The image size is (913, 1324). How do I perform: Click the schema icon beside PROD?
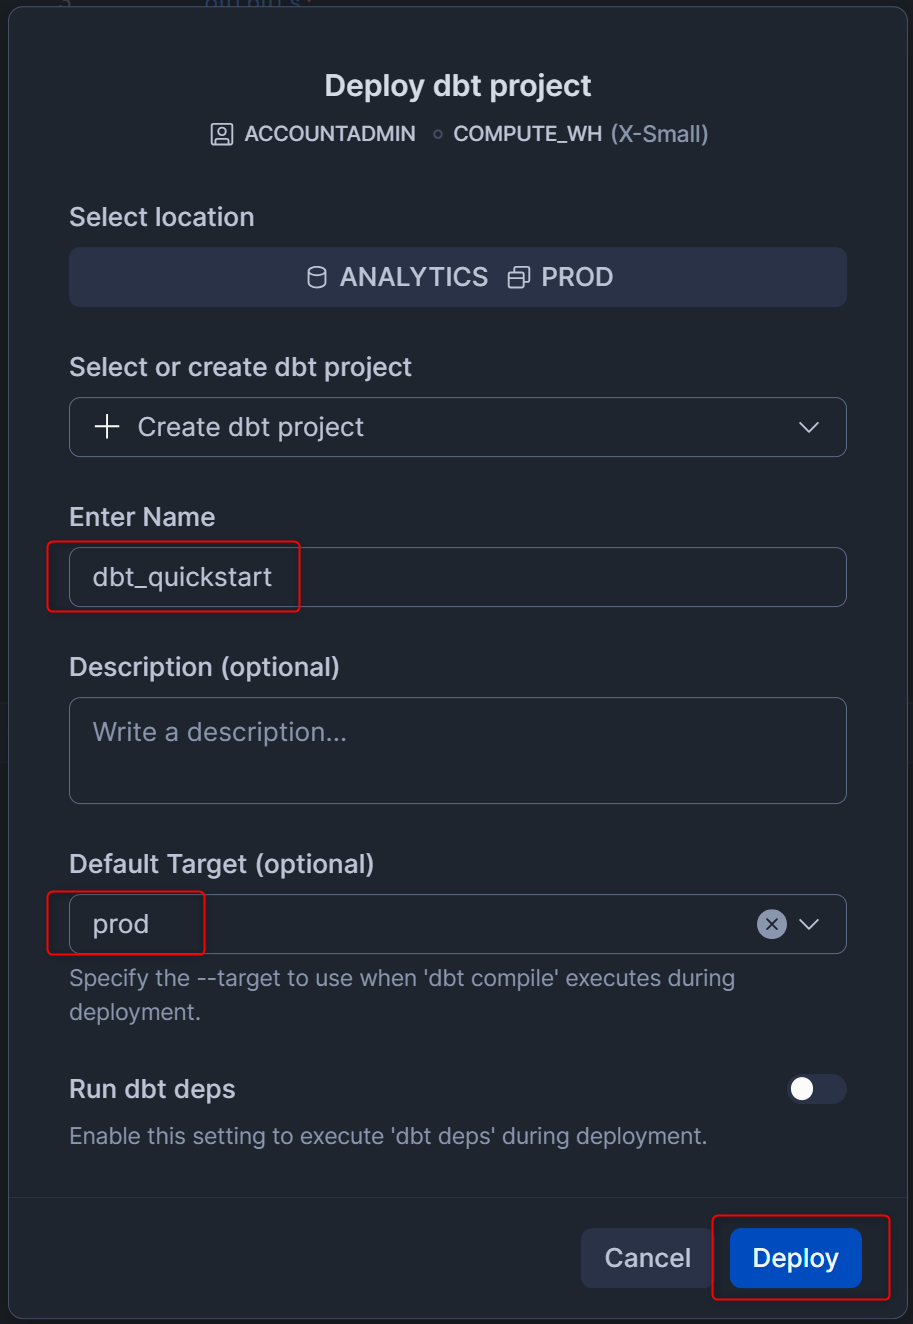coord(518,277)
